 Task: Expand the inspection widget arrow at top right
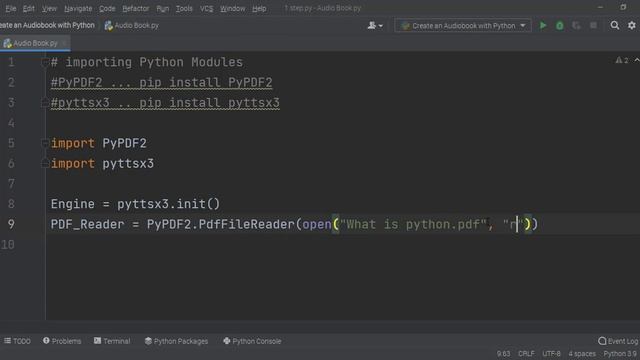pos(636,60)
